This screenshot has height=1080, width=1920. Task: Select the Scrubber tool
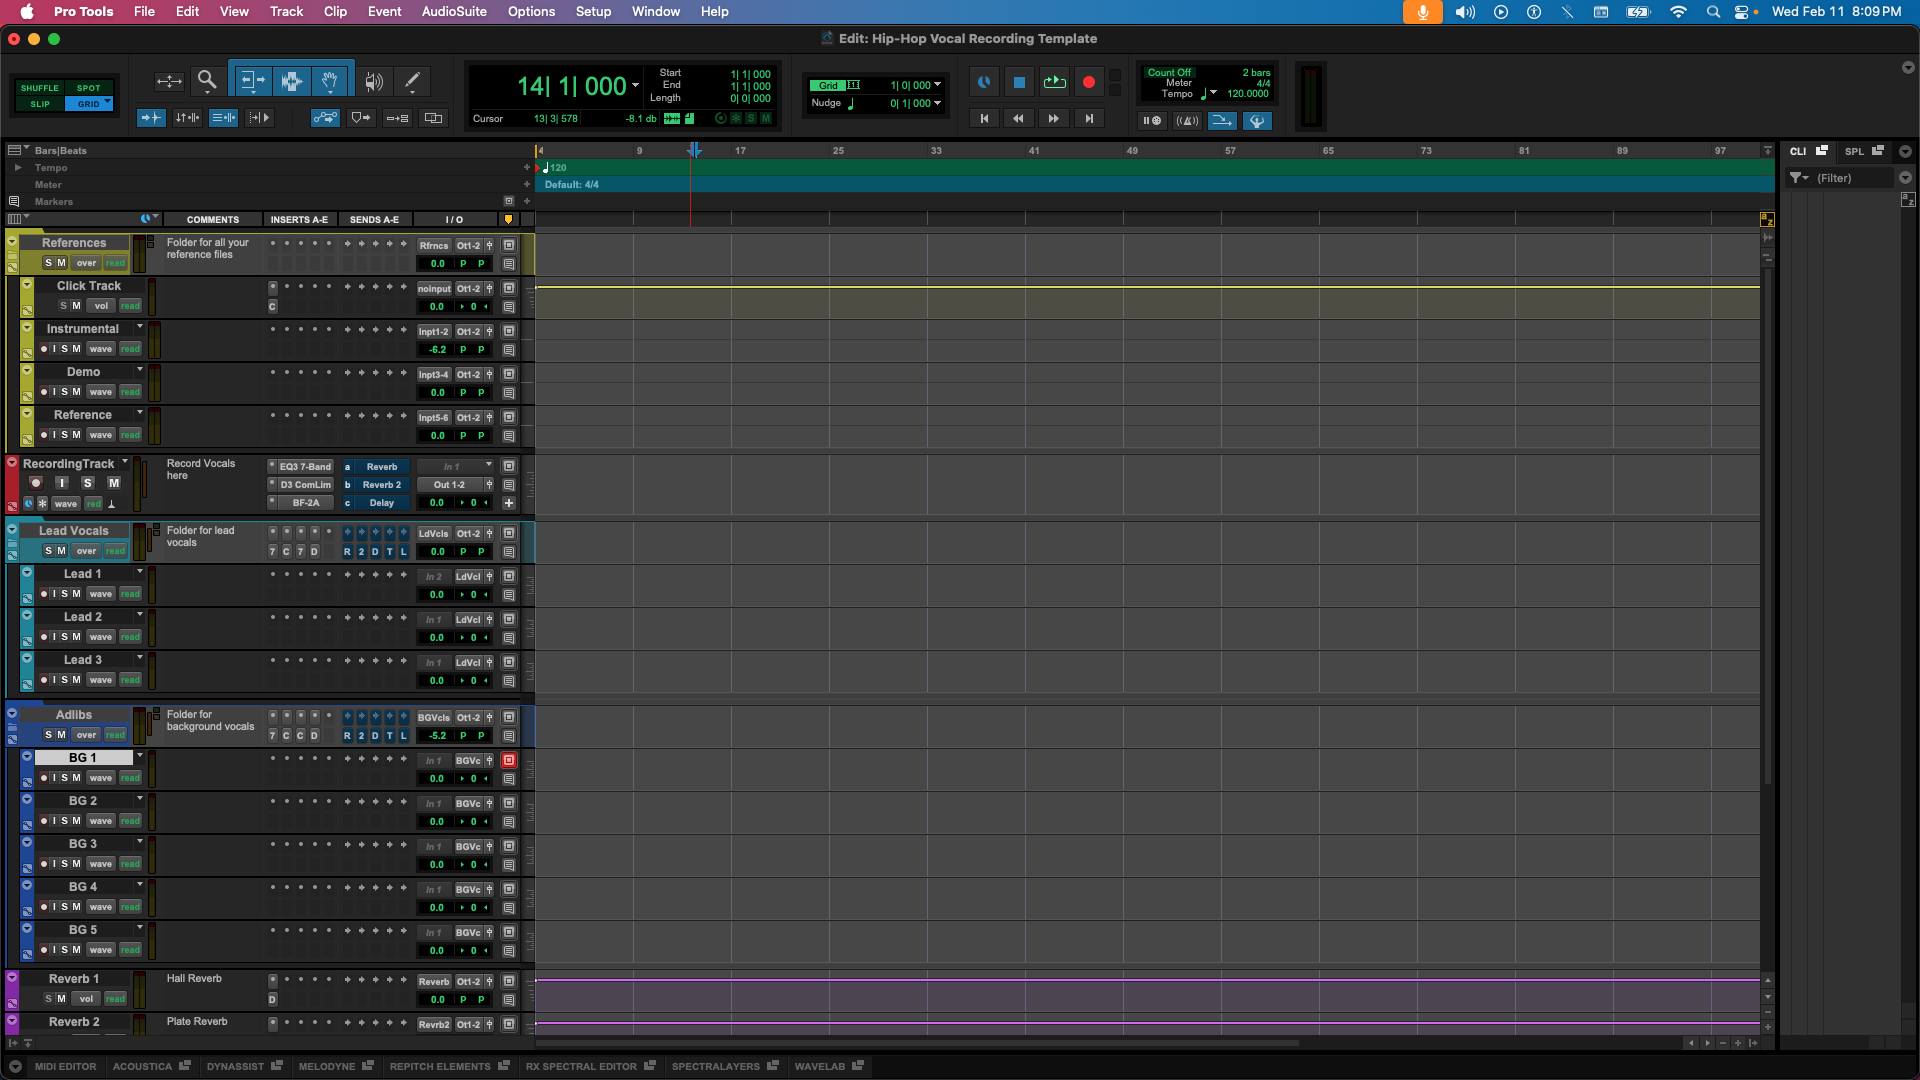click(374, 81)
